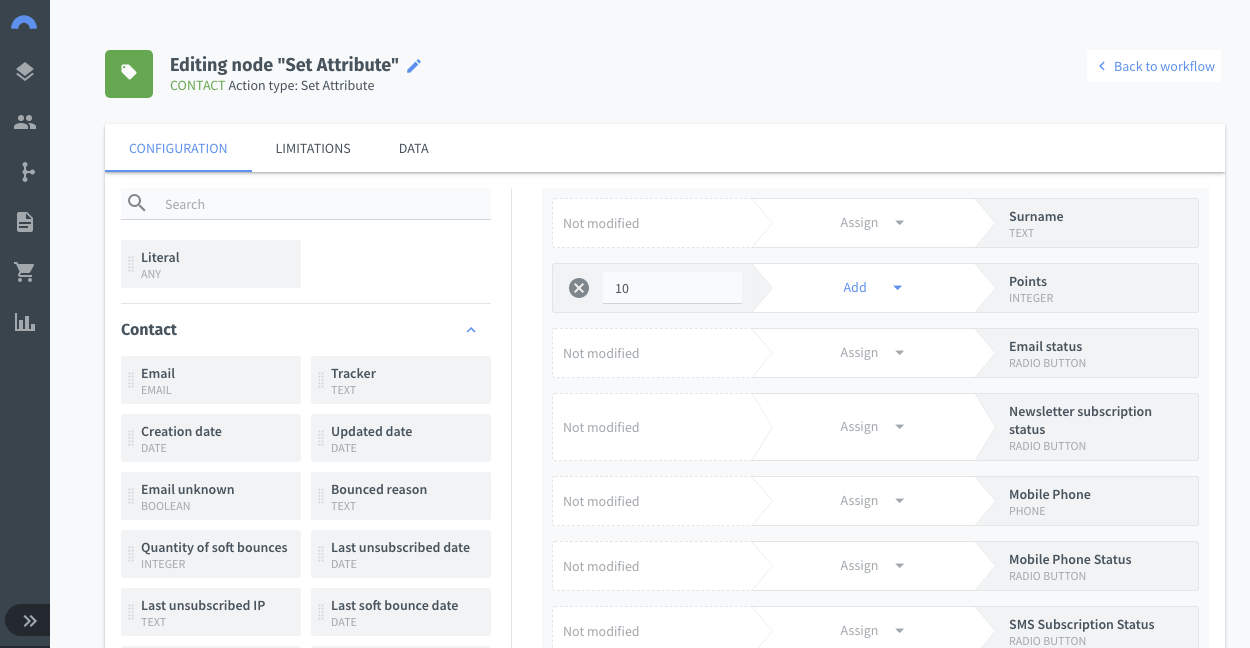Click drag handle of Literal item

[x=131, y=265]
